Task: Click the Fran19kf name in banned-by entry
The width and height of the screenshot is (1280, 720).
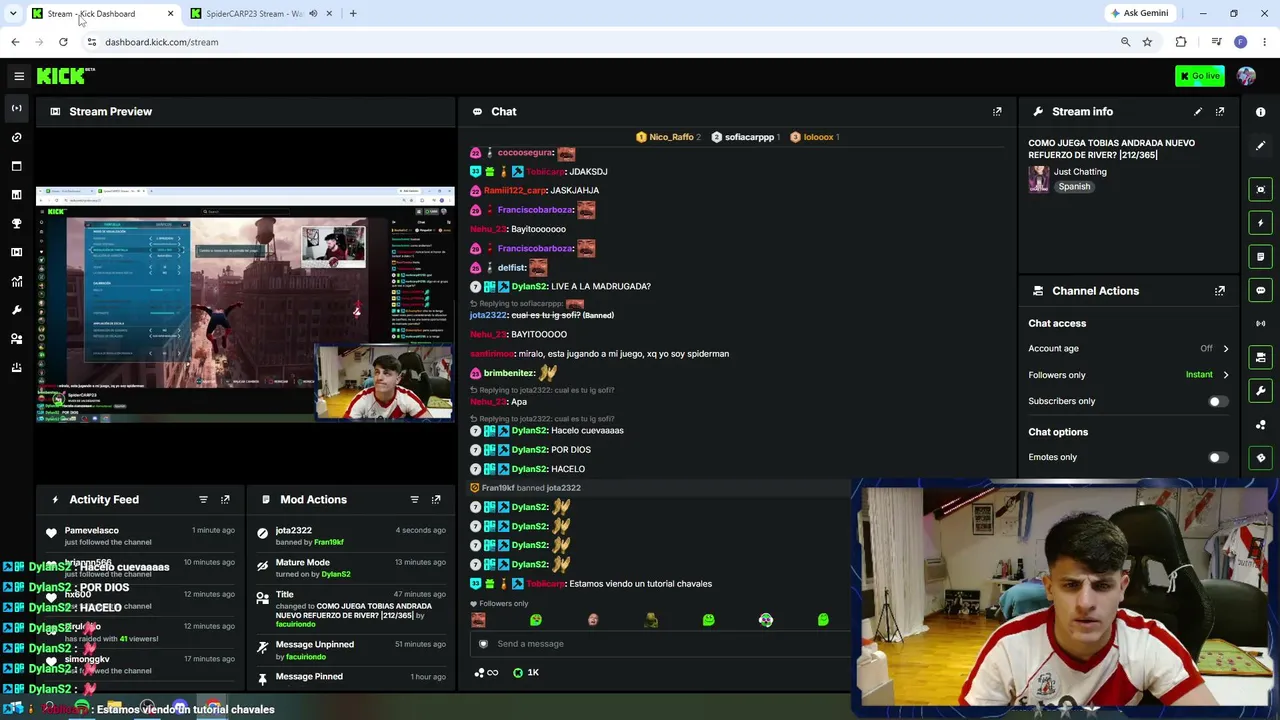Action: point(329,543)
